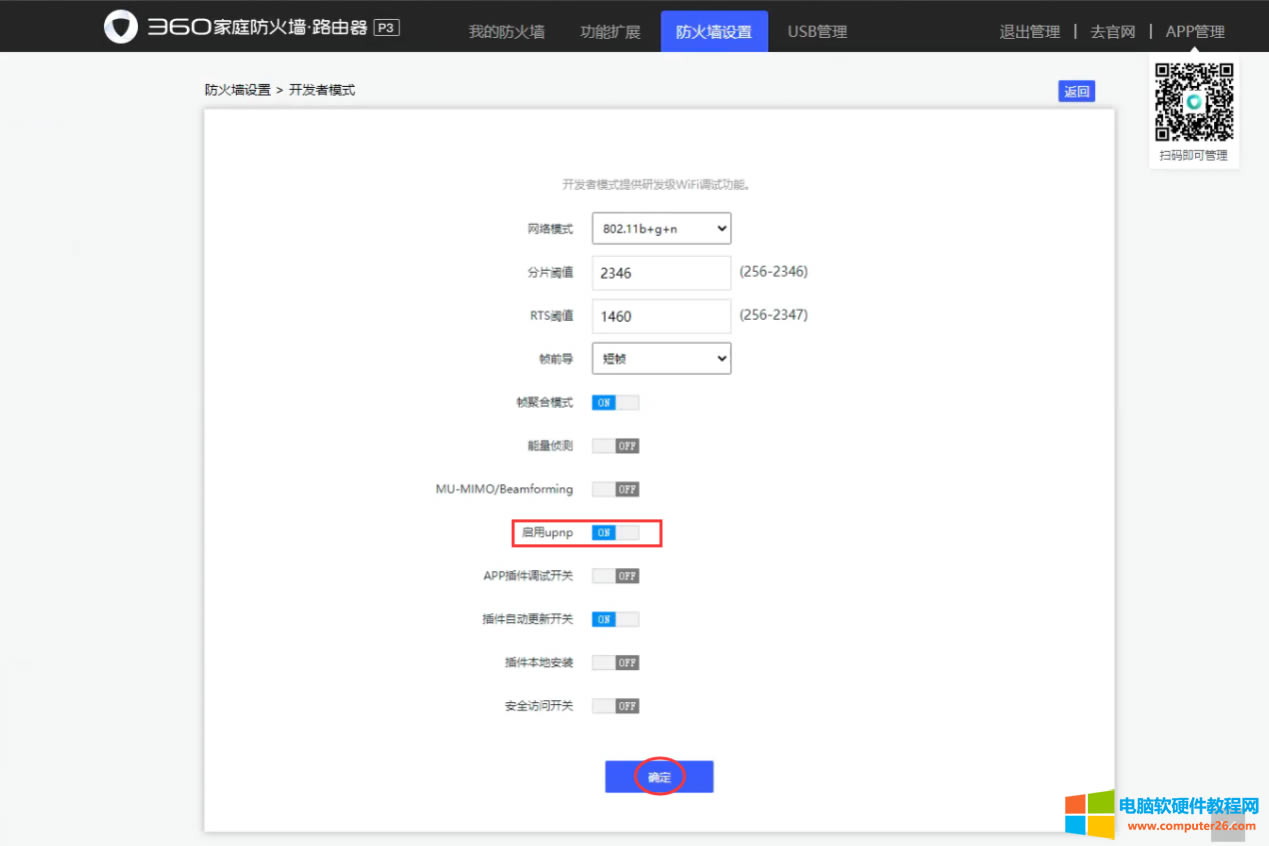Click the 360 shield logo icon
This screenshot has width=1269, height=846.
click(x=120, y=26)
